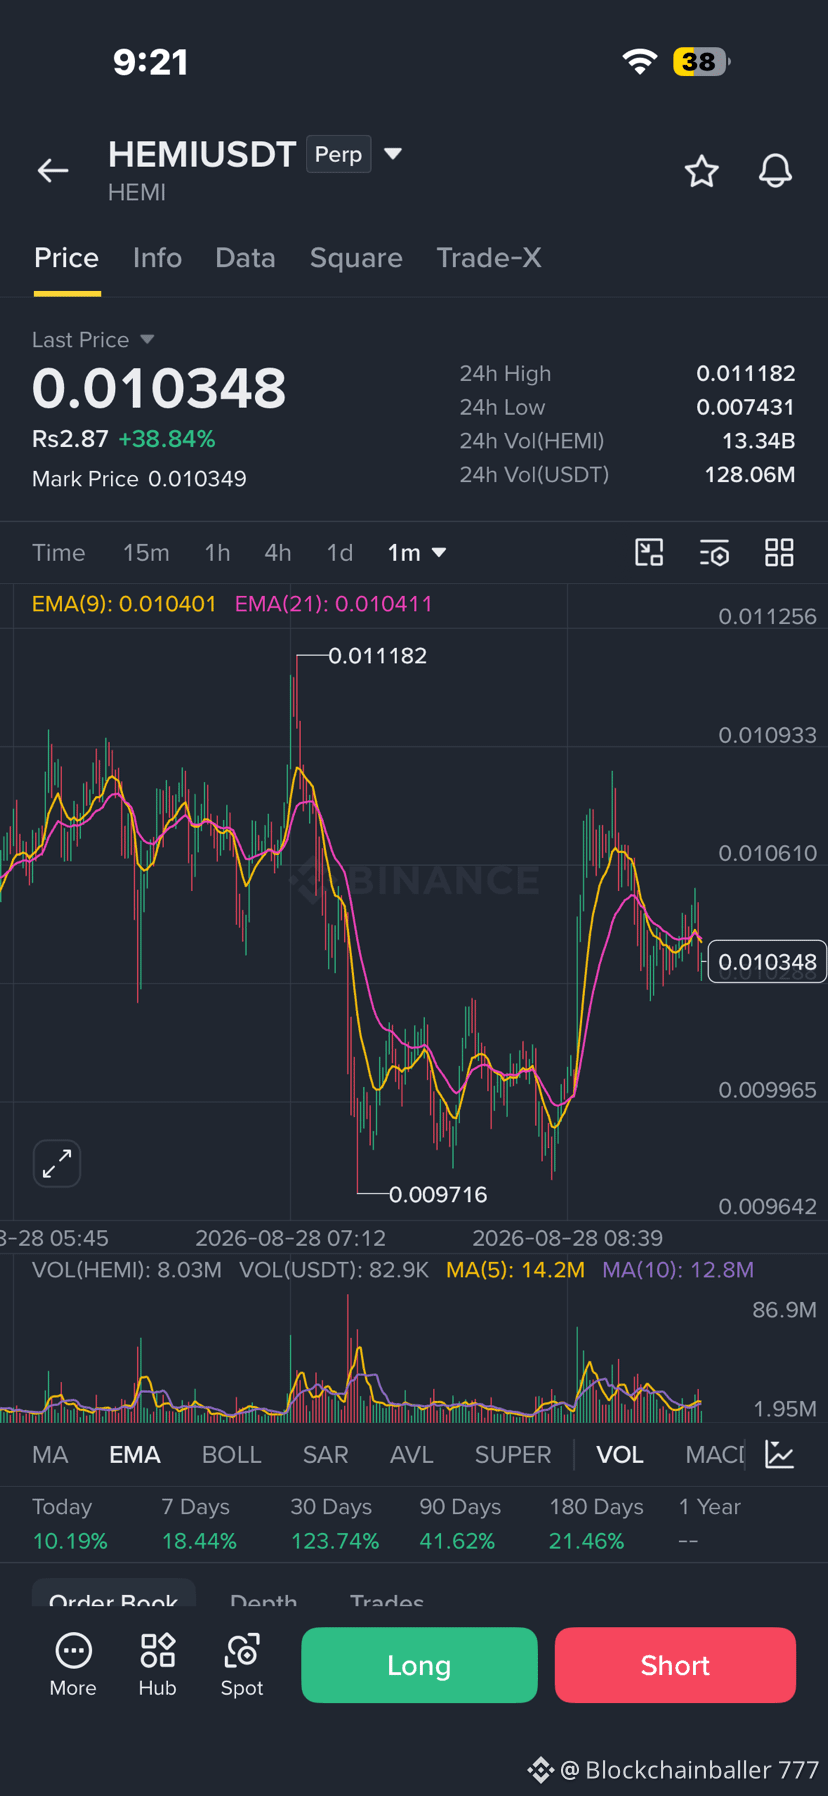Open price alert bell icon

(x=775, y=171)
